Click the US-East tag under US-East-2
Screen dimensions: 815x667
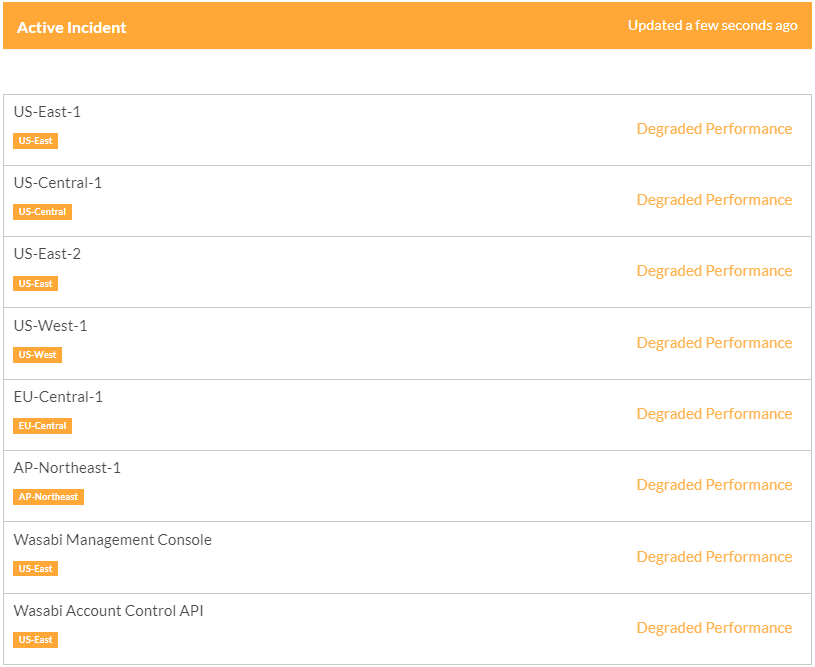(x=35, y=283)
